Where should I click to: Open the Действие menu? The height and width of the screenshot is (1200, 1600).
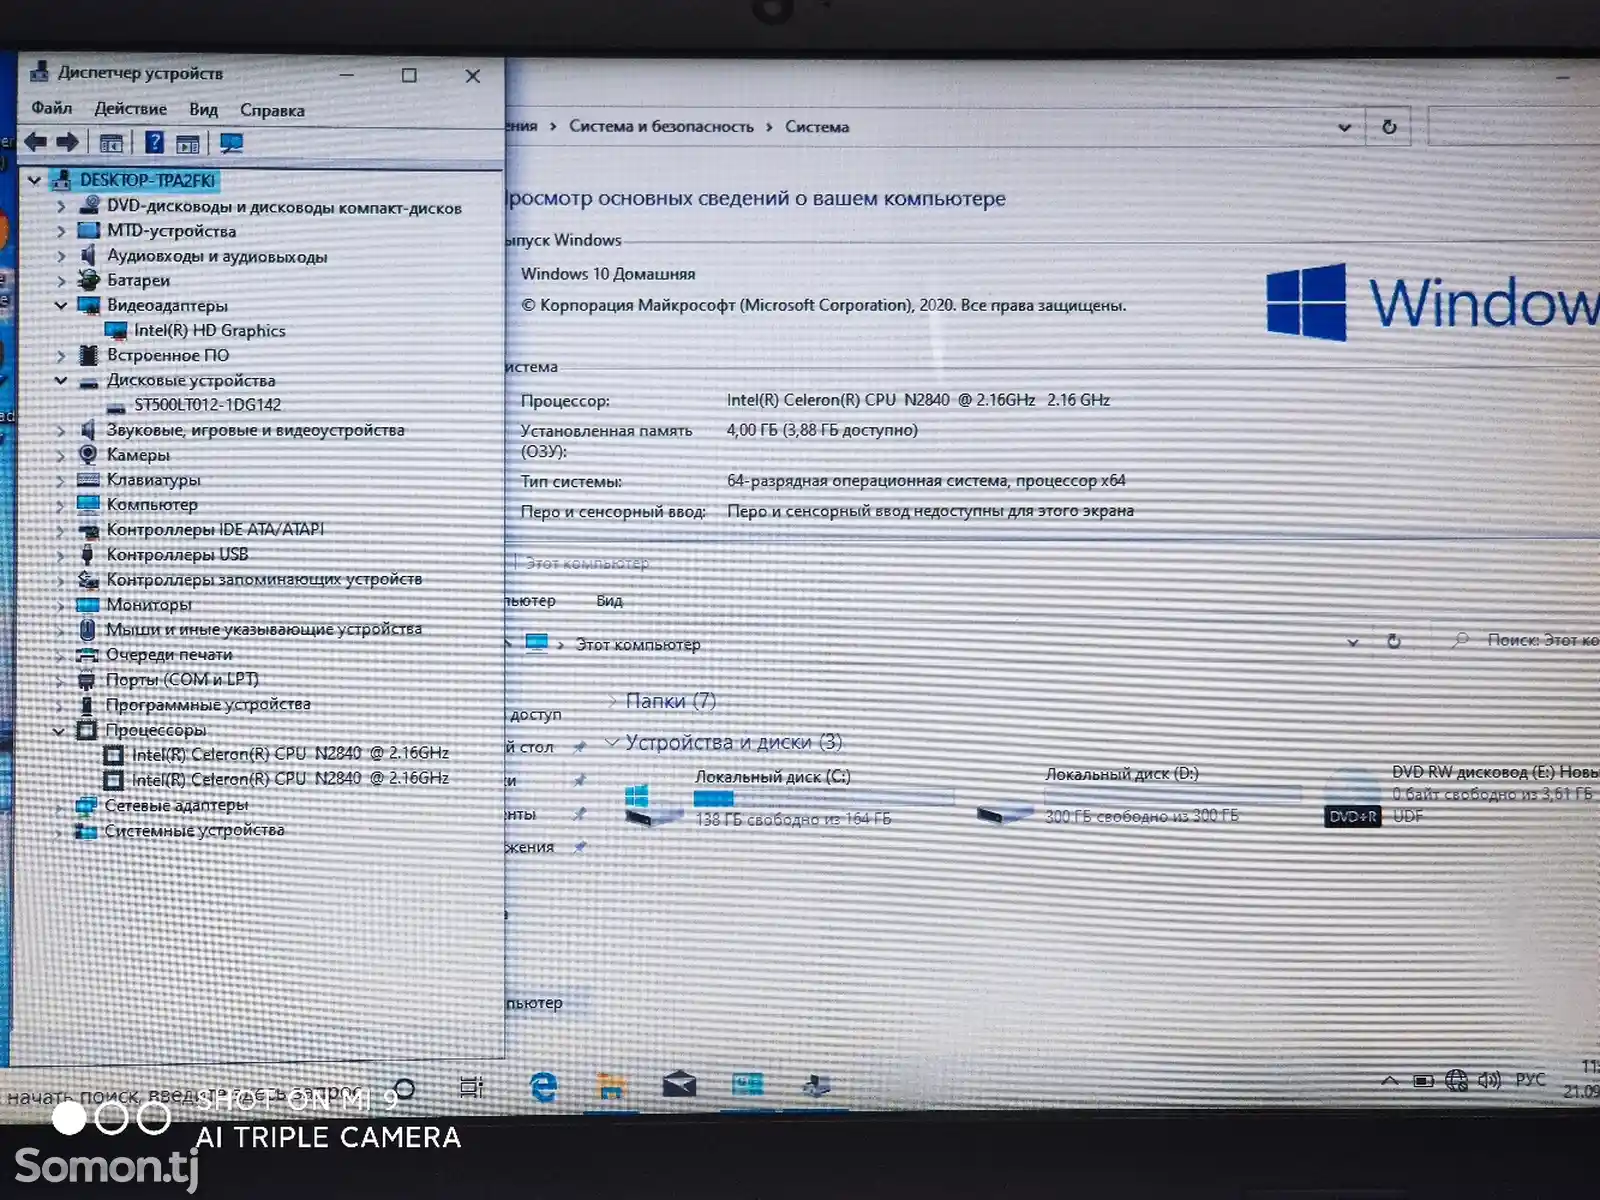click(x=130, y=109)
